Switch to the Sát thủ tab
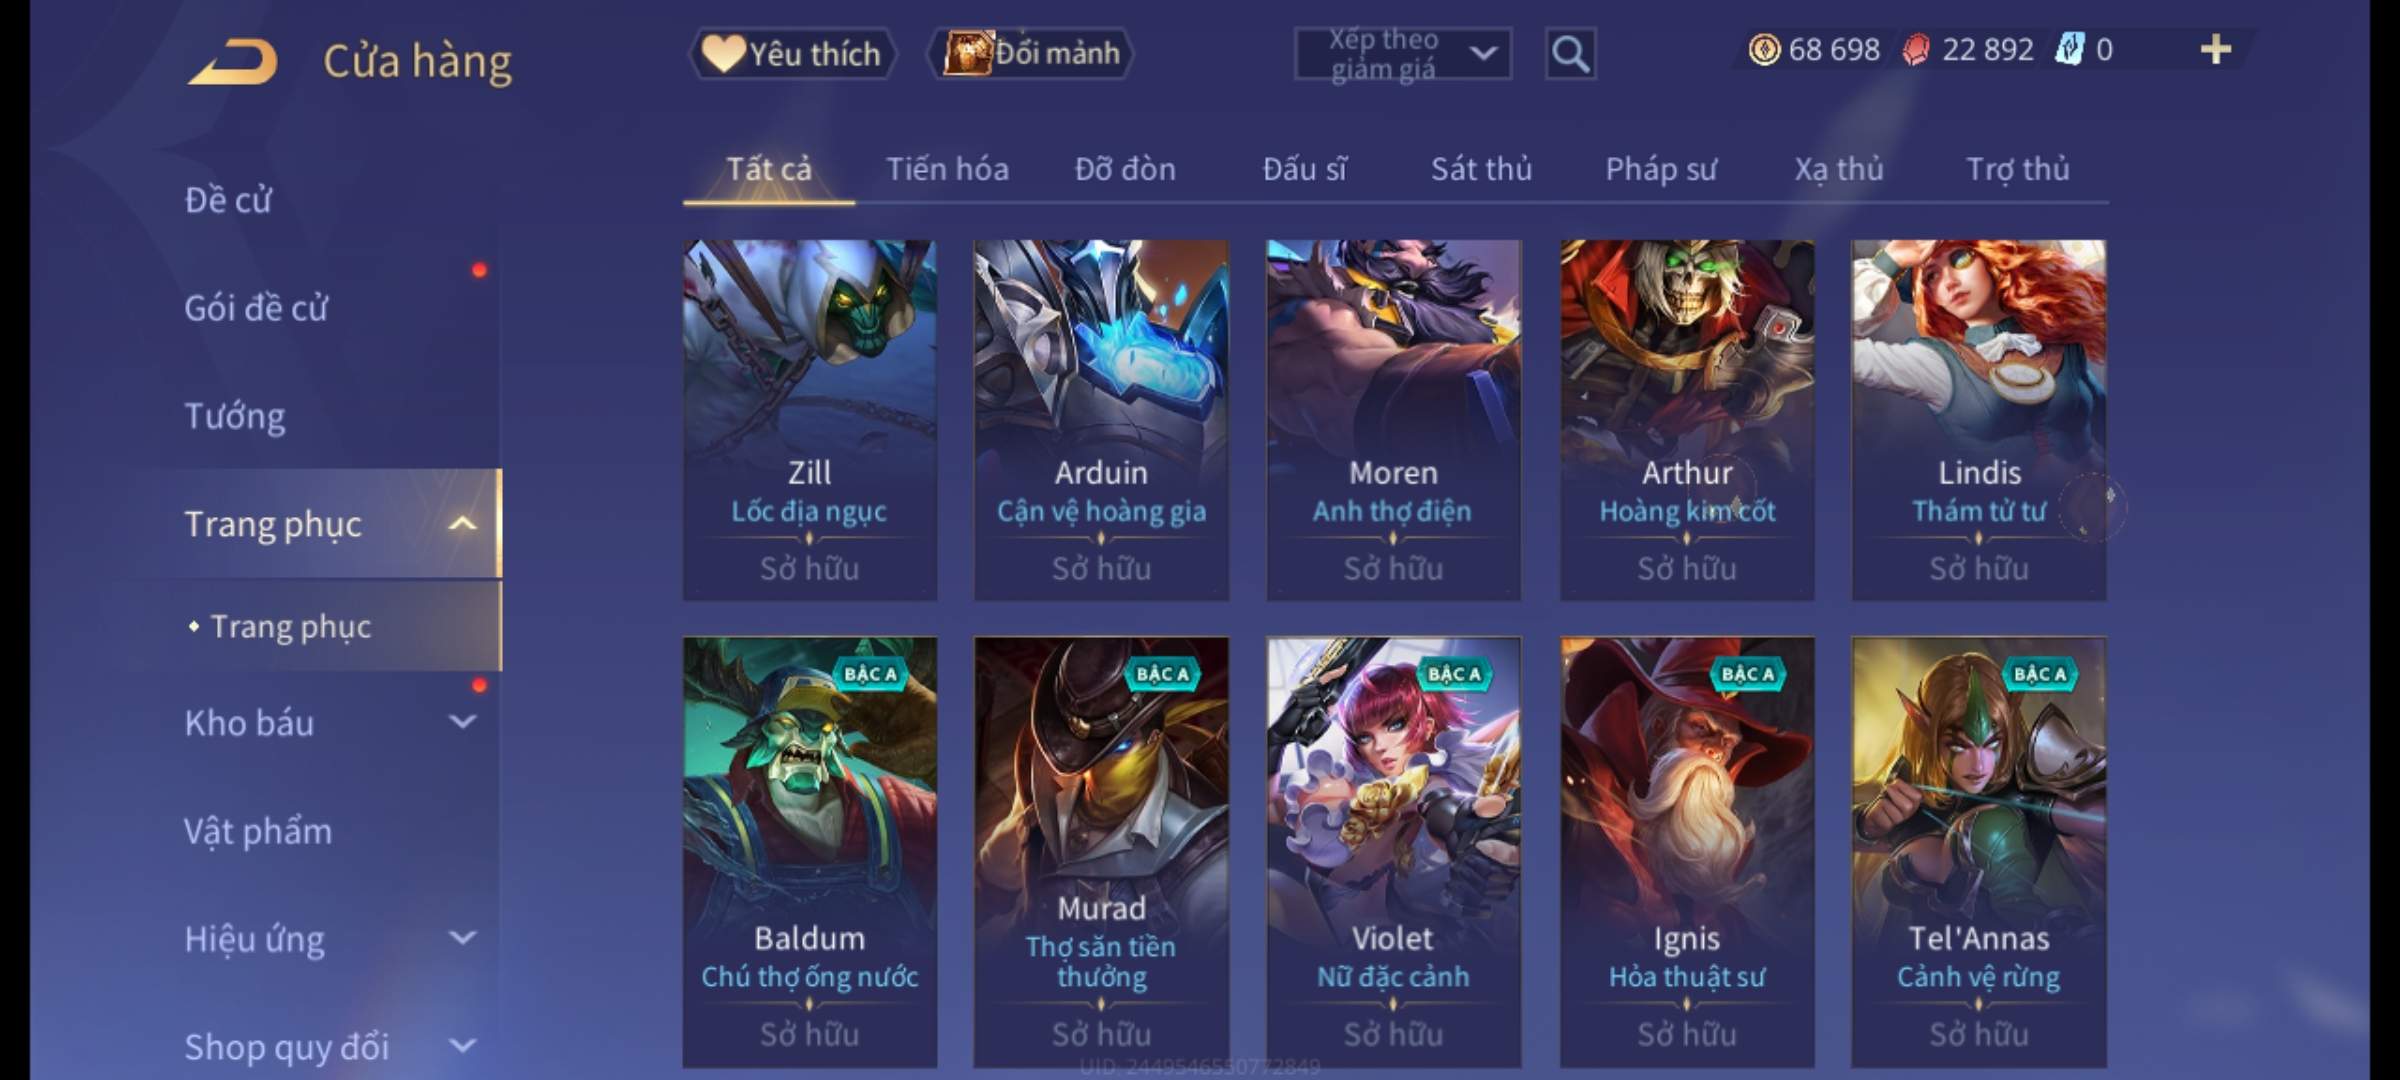Viewport: 2400px width, 1080px height. click(x=1481, y=169)
